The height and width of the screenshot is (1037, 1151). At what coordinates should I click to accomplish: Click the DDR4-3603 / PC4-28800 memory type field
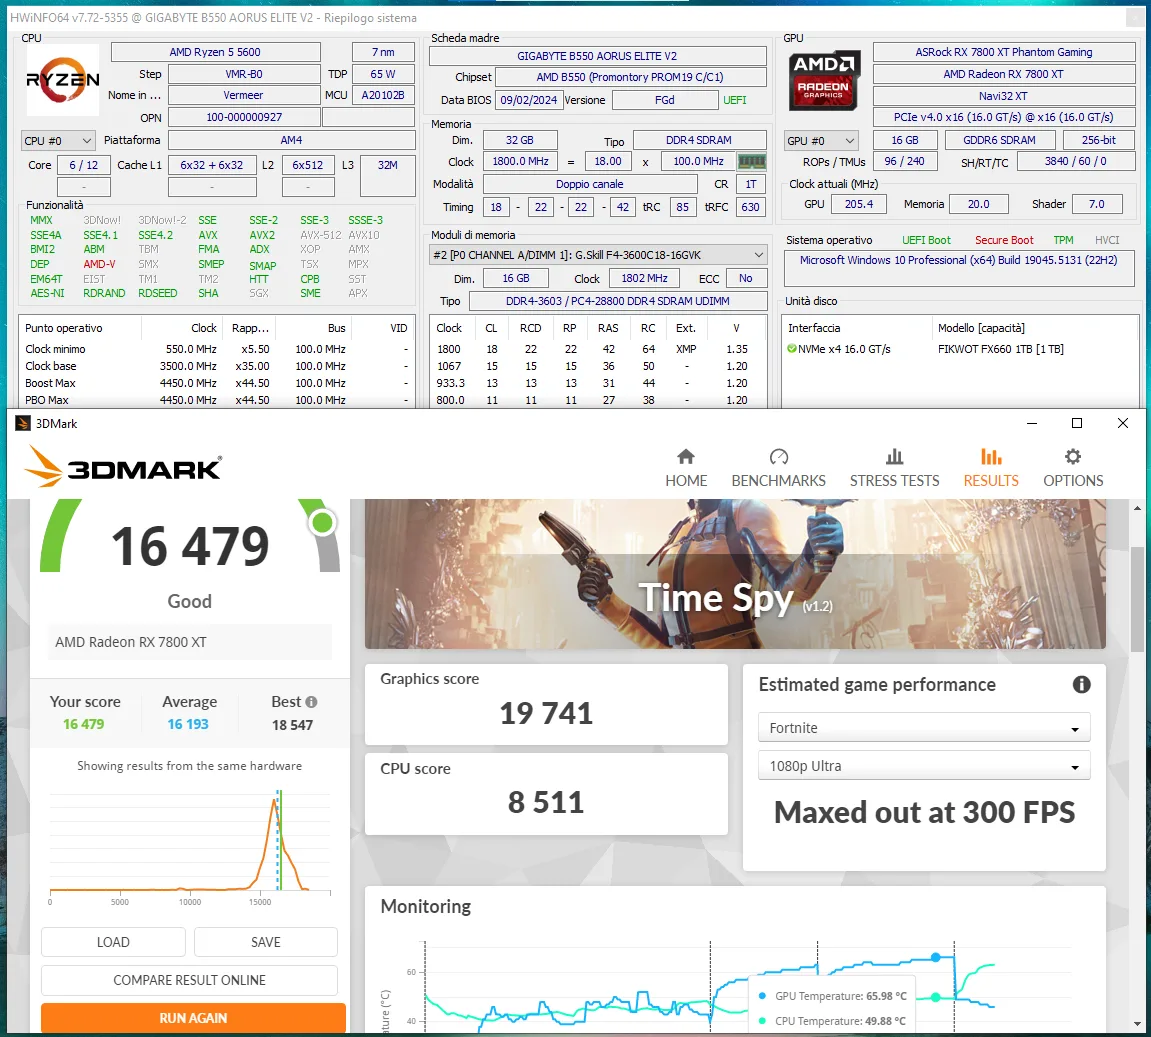(x=617, y=301)
